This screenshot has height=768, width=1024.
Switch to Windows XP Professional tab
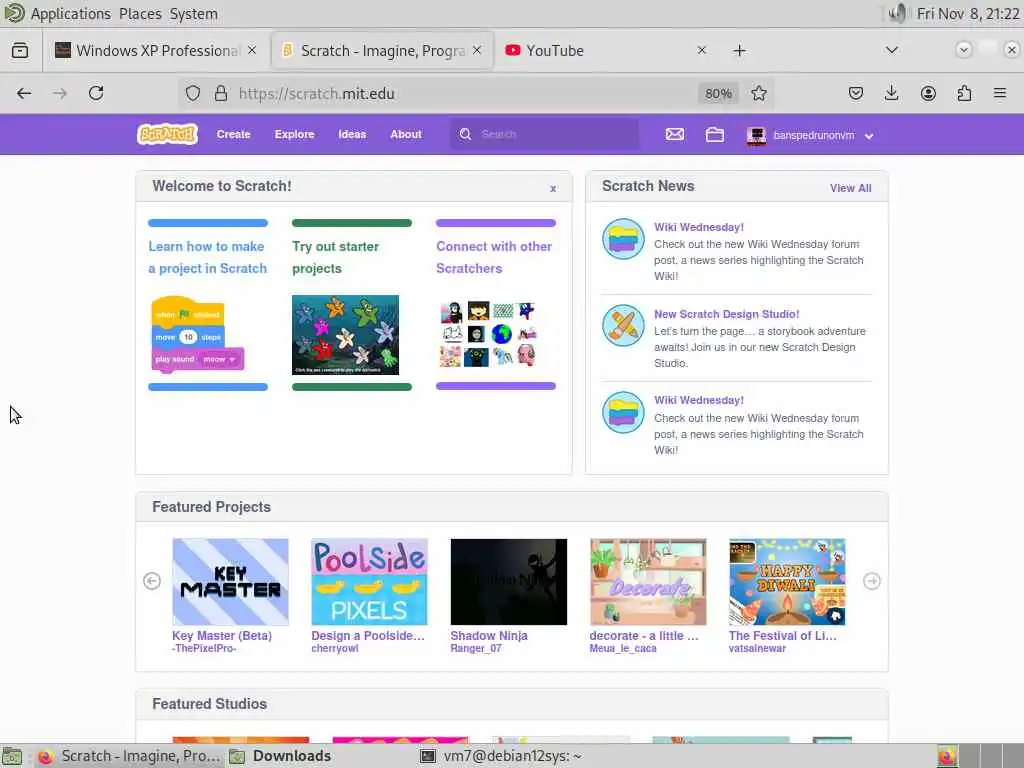coord(157,50)
